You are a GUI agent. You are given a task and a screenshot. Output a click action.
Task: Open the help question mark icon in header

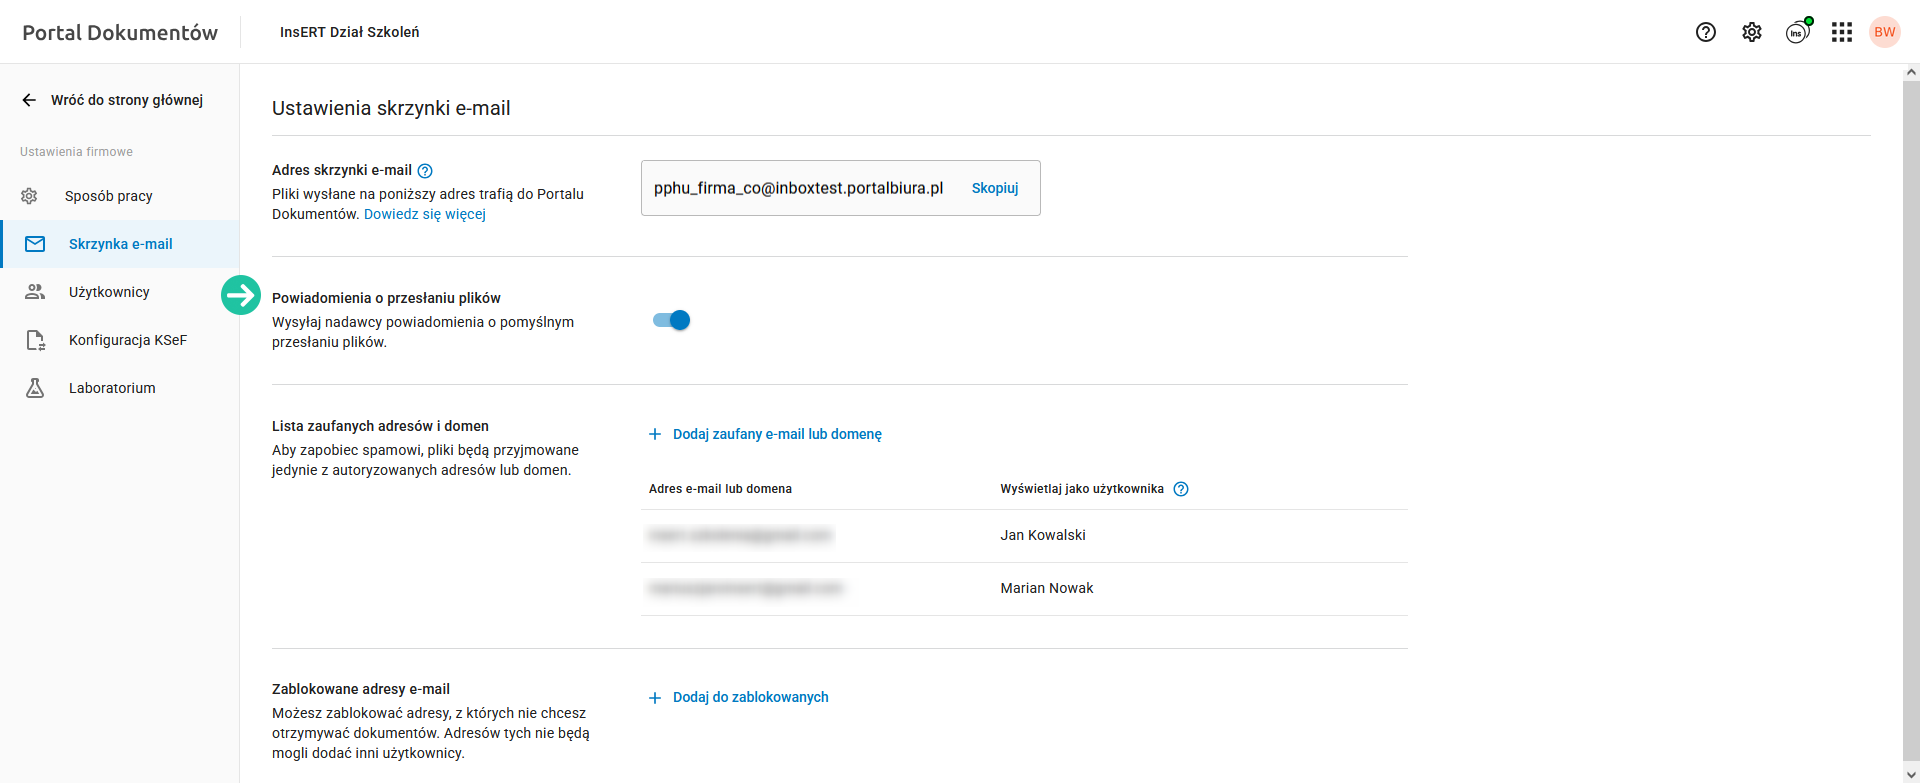[x=1706, y=32]
